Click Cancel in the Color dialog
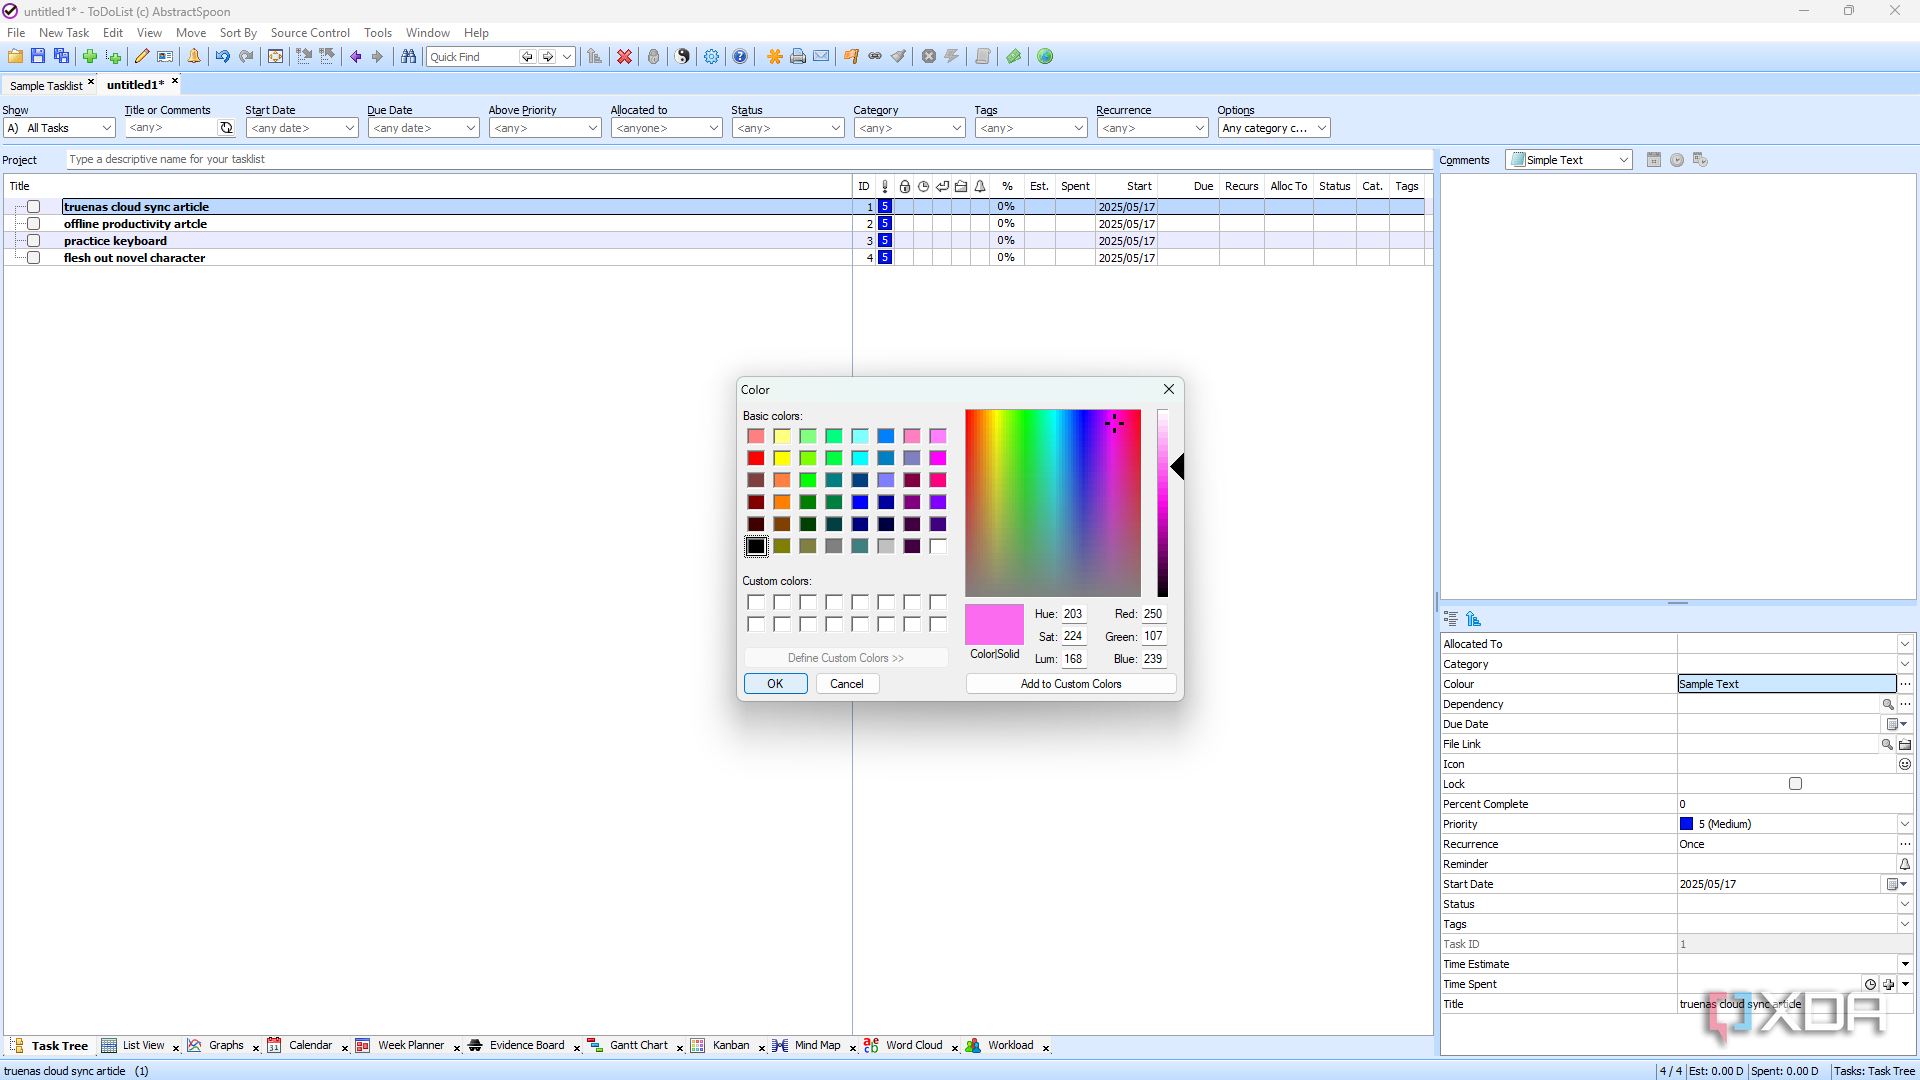1920x1080 pixels. tap(847, 684)
